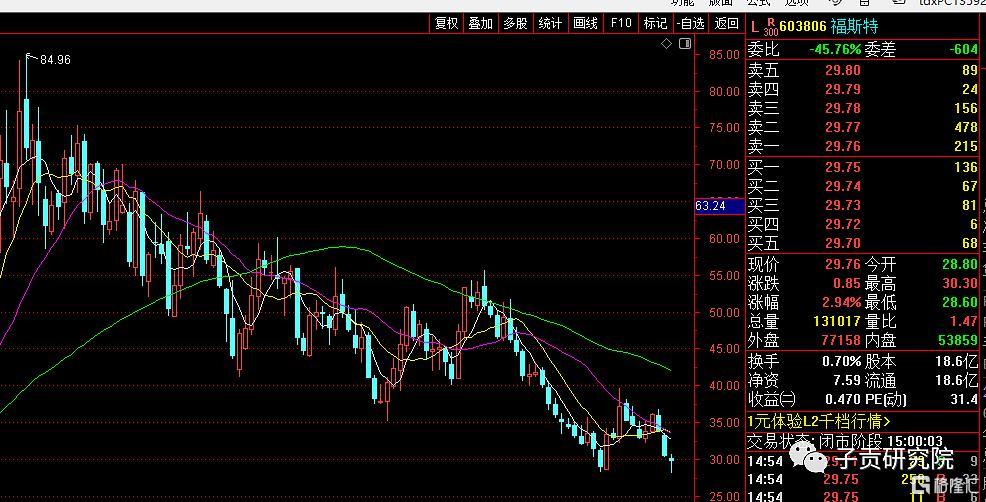Click the 内盘 value 53859
This screenshot has width=986, height=502.
tap(960, 340)
